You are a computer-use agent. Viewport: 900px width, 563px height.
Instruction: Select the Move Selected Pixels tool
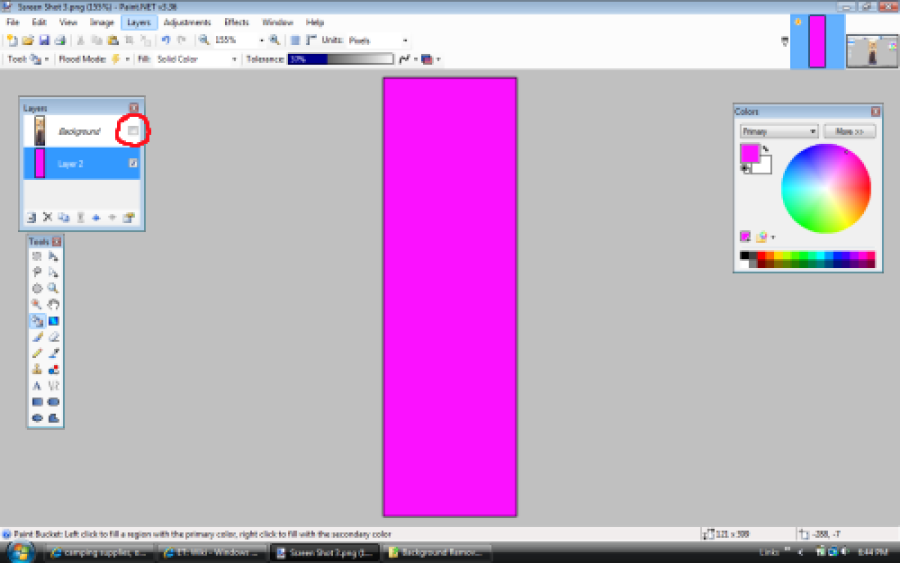pos(53,256)
